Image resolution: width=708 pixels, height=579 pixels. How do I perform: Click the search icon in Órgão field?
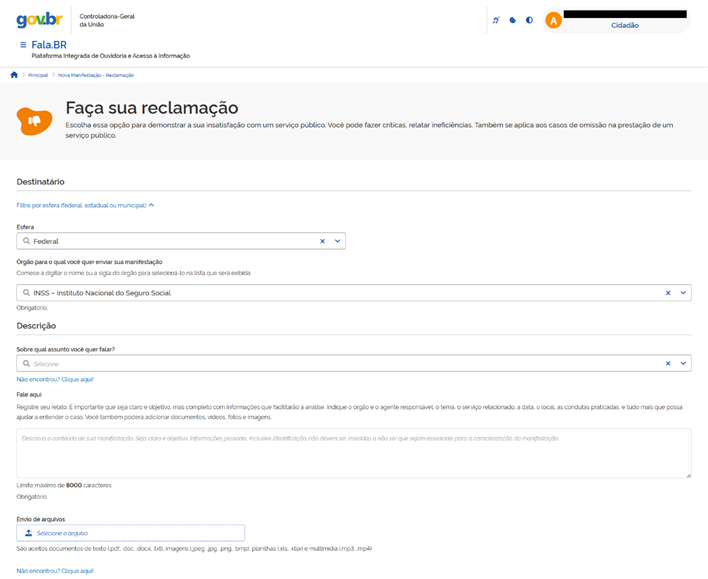26,293
